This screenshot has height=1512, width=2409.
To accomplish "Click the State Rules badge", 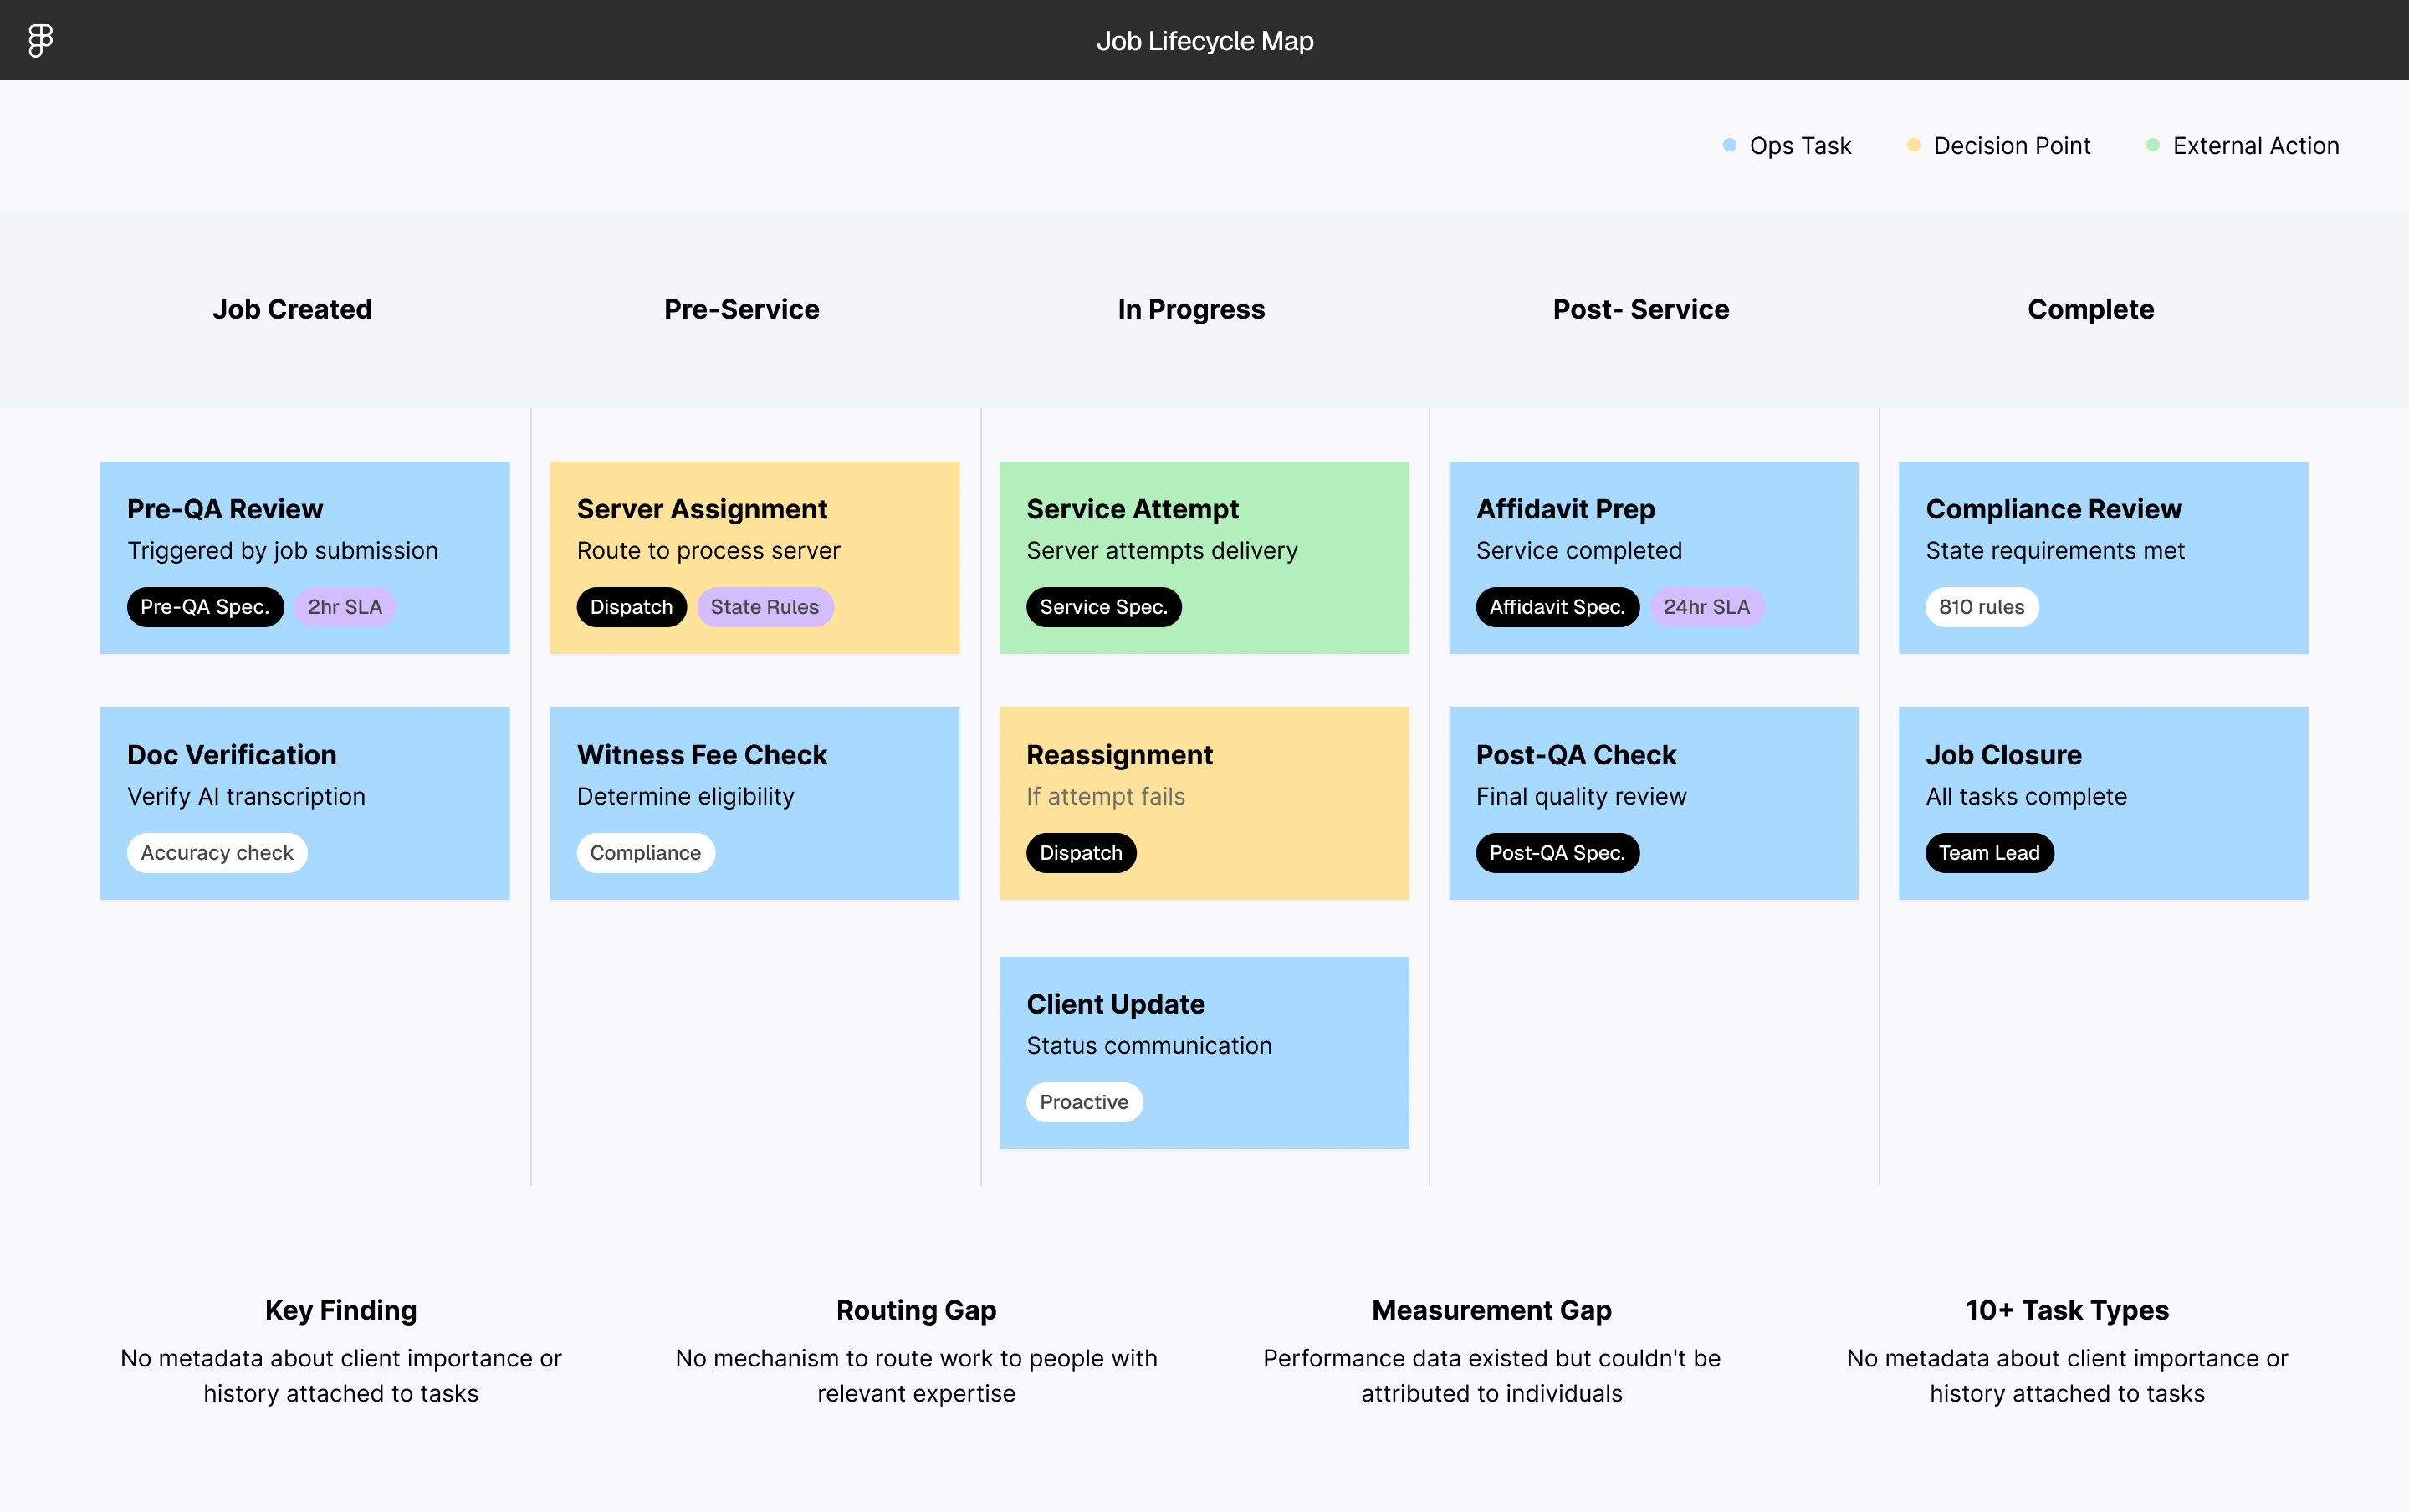I will click(x=765, y=606).
